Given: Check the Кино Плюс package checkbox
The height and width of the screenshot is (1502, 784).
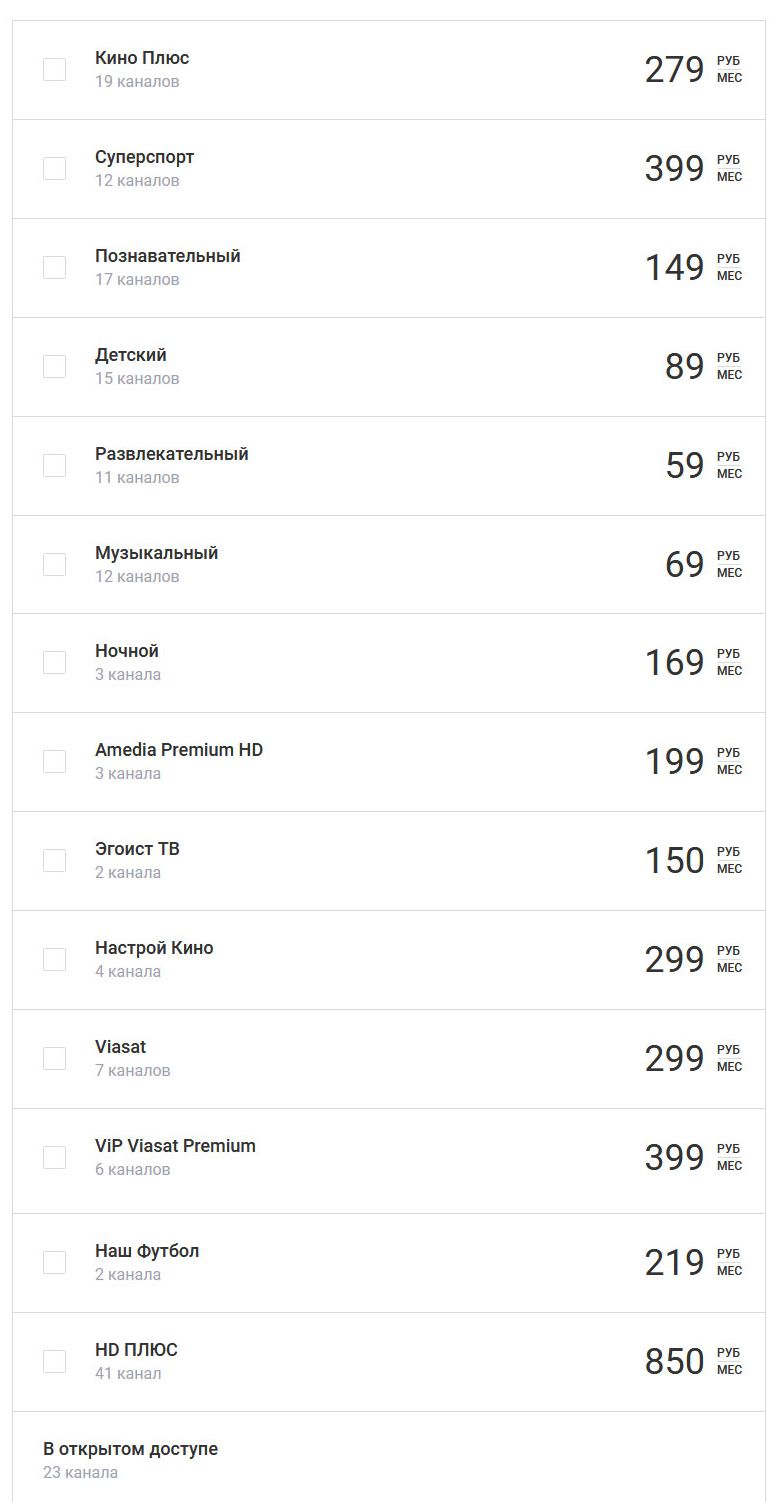Looking at the screenshot, I should click(54, 69).
